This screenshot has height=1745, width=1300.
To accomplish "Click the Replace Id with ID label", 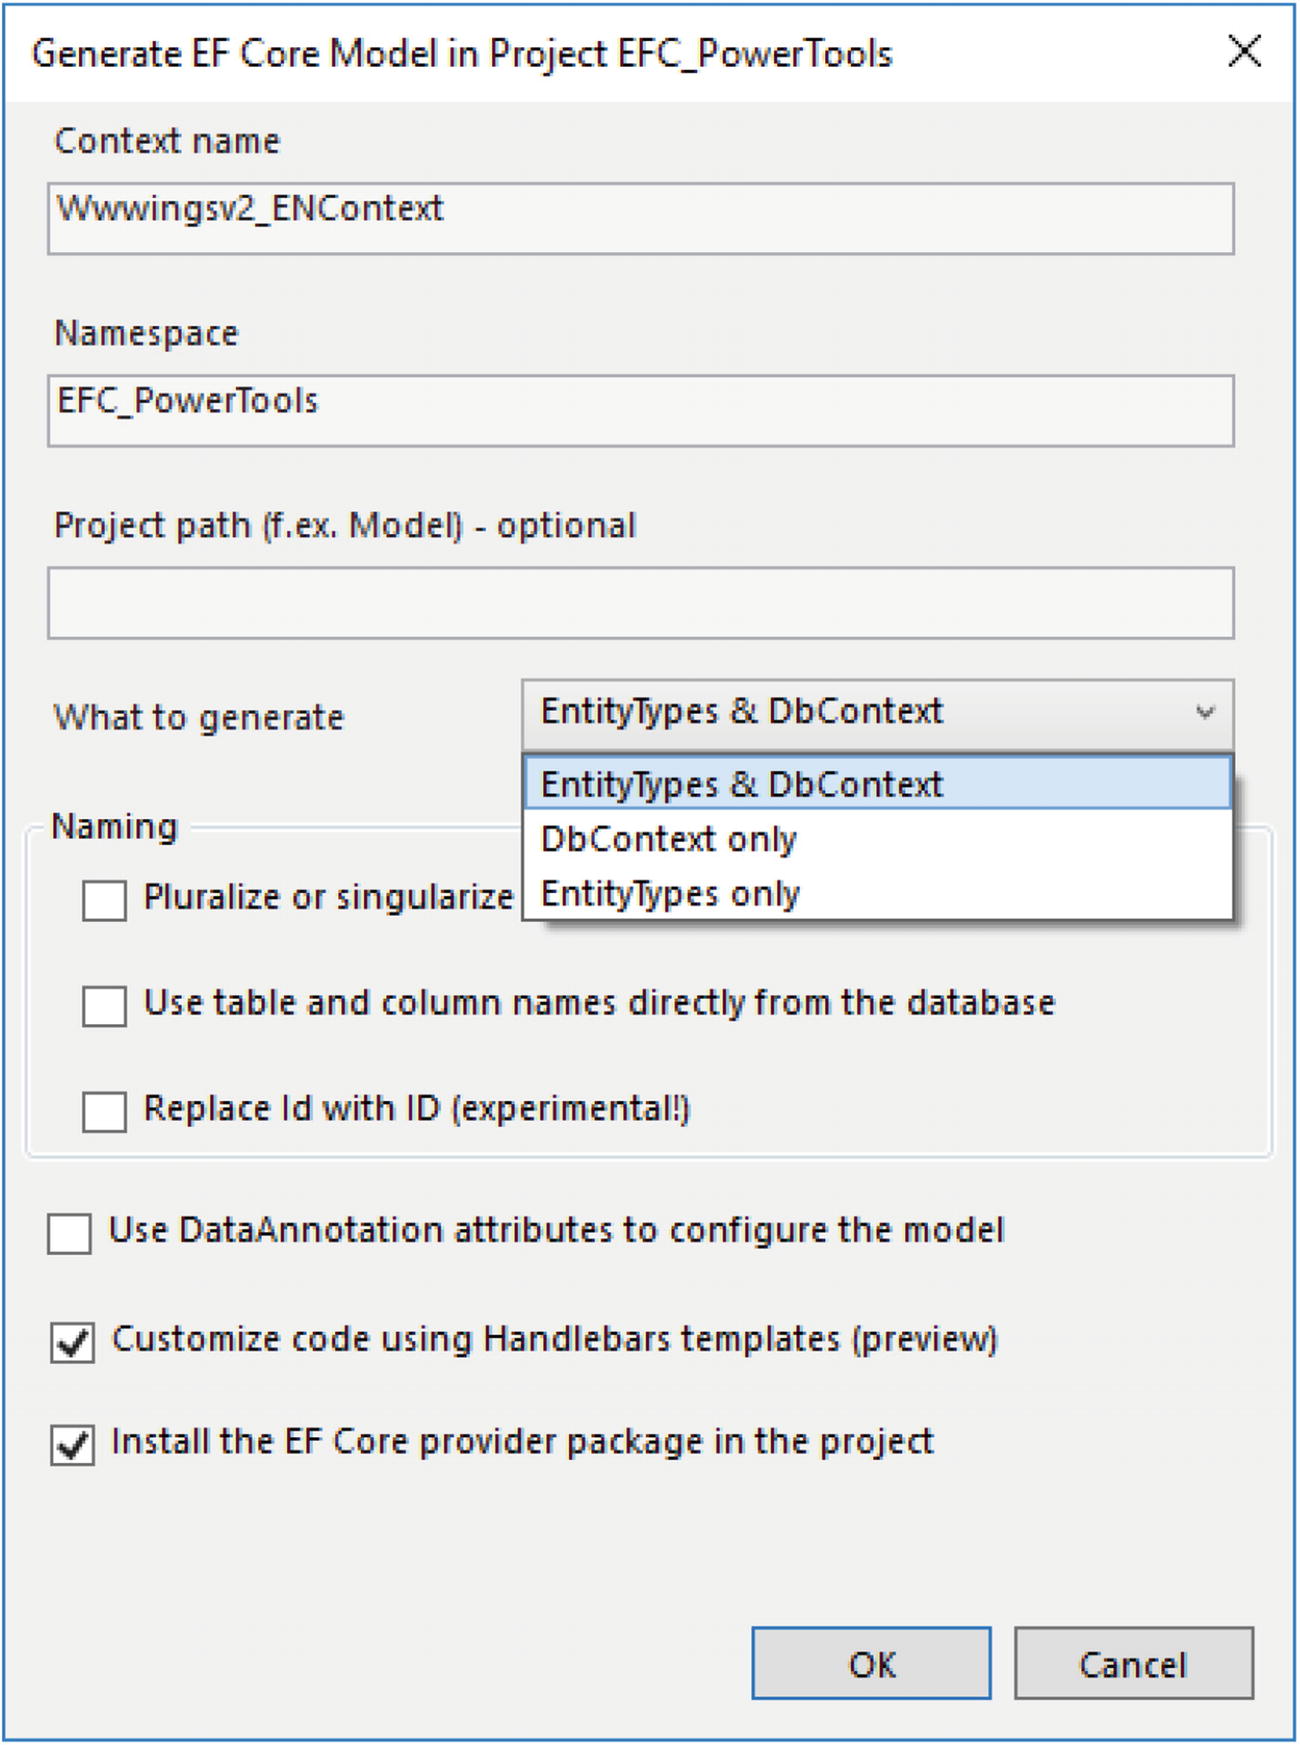I will point(417,1109).
